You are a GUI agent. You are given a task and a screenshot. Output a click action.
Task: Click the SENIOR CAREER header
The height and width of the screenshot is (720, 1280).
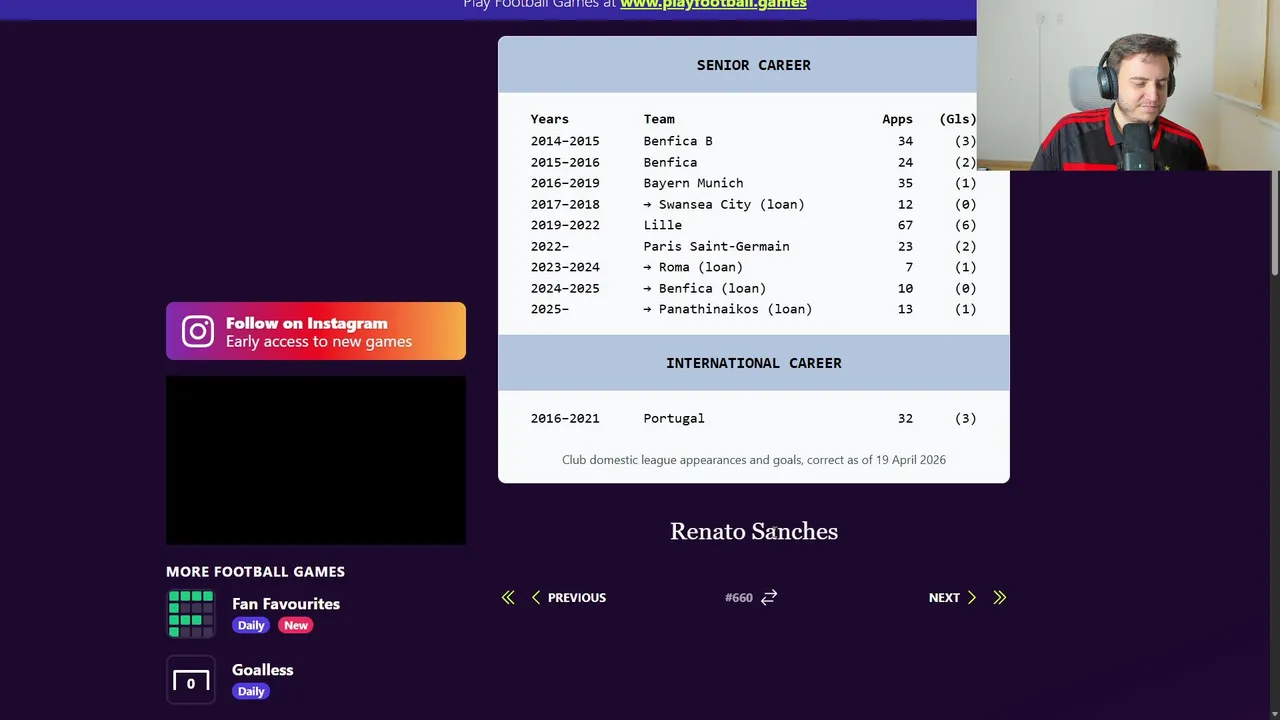coord(754,65)
